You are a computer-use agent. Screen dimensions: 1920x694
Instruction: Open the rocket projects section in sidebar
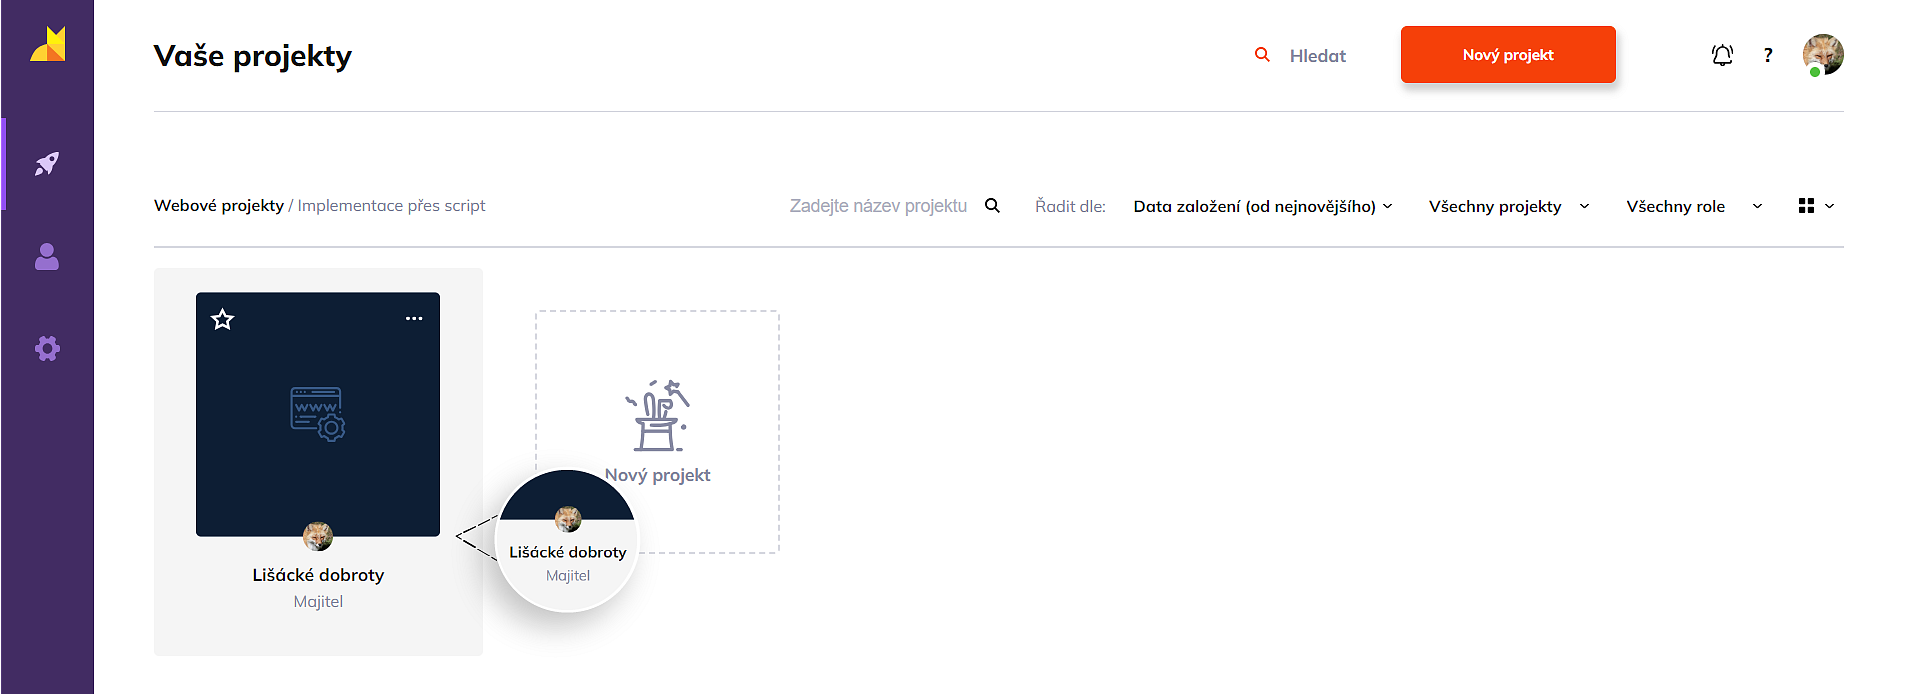(x=47, y=164)
